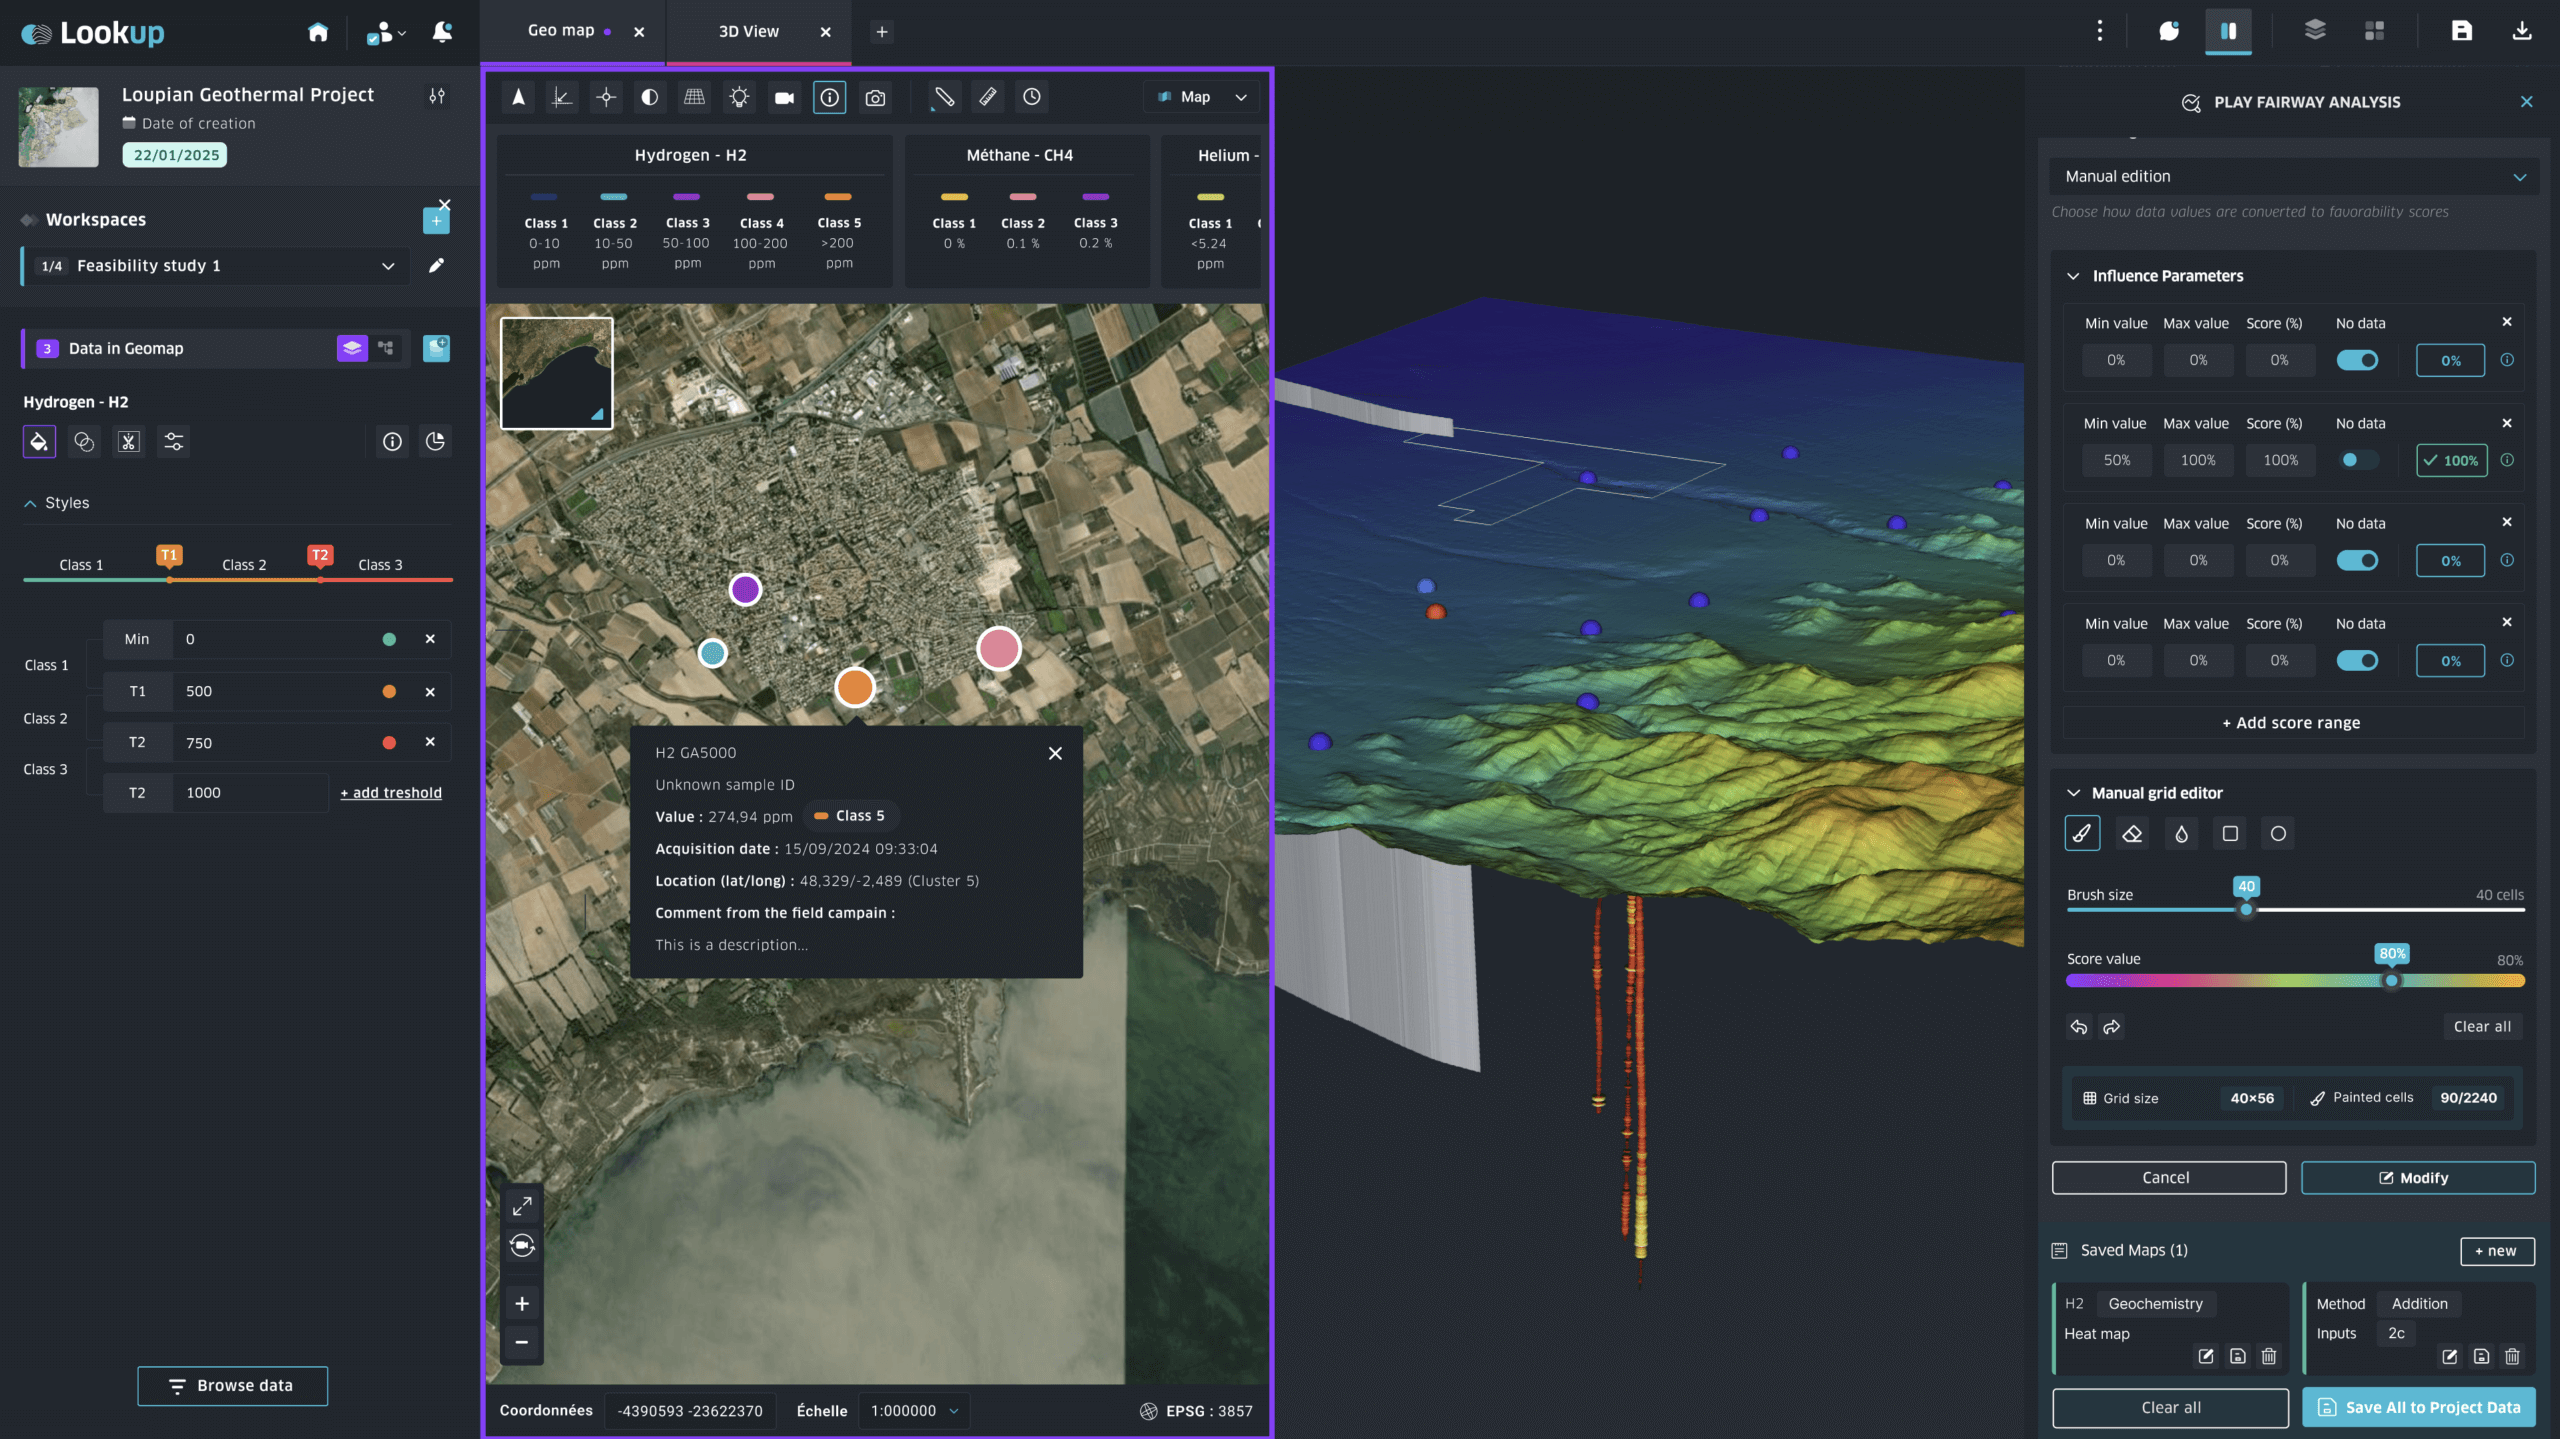Toggle the first No data switch off

pyautogui.click(x=2357, y=360)
